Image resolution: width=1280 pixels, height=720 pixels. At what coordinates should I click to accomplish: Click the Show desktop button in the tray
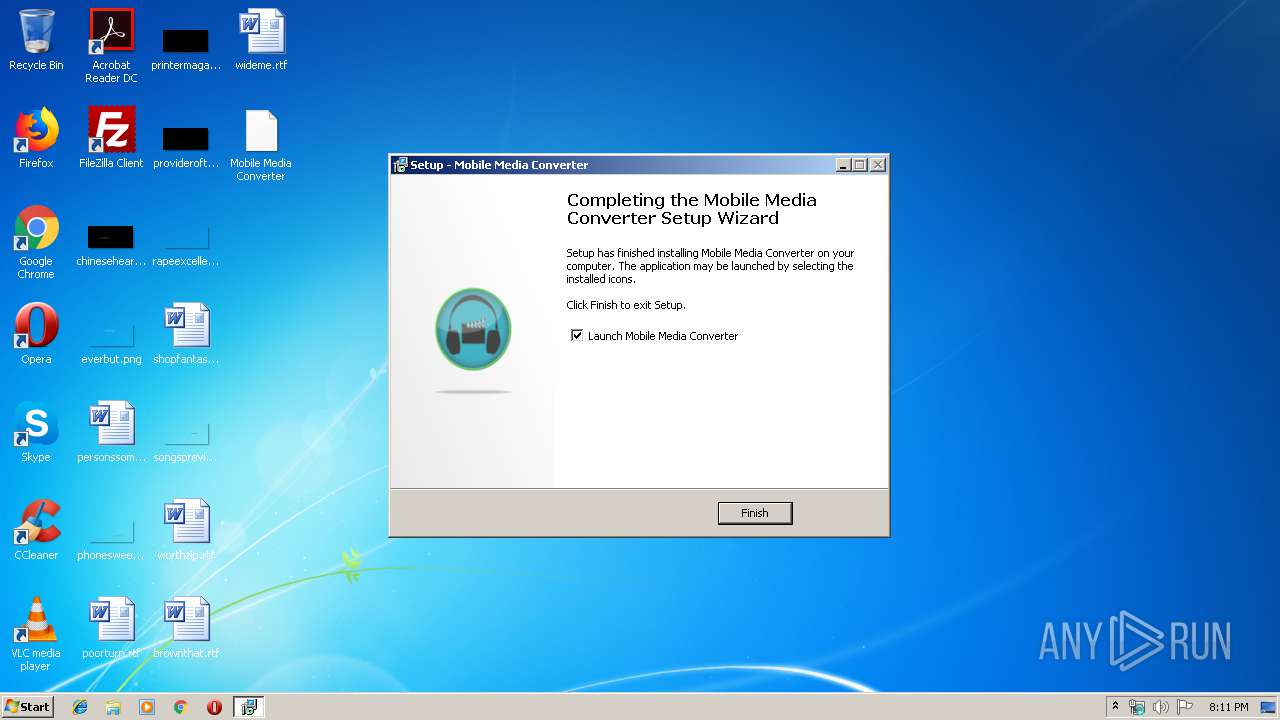click(1269, 707)
